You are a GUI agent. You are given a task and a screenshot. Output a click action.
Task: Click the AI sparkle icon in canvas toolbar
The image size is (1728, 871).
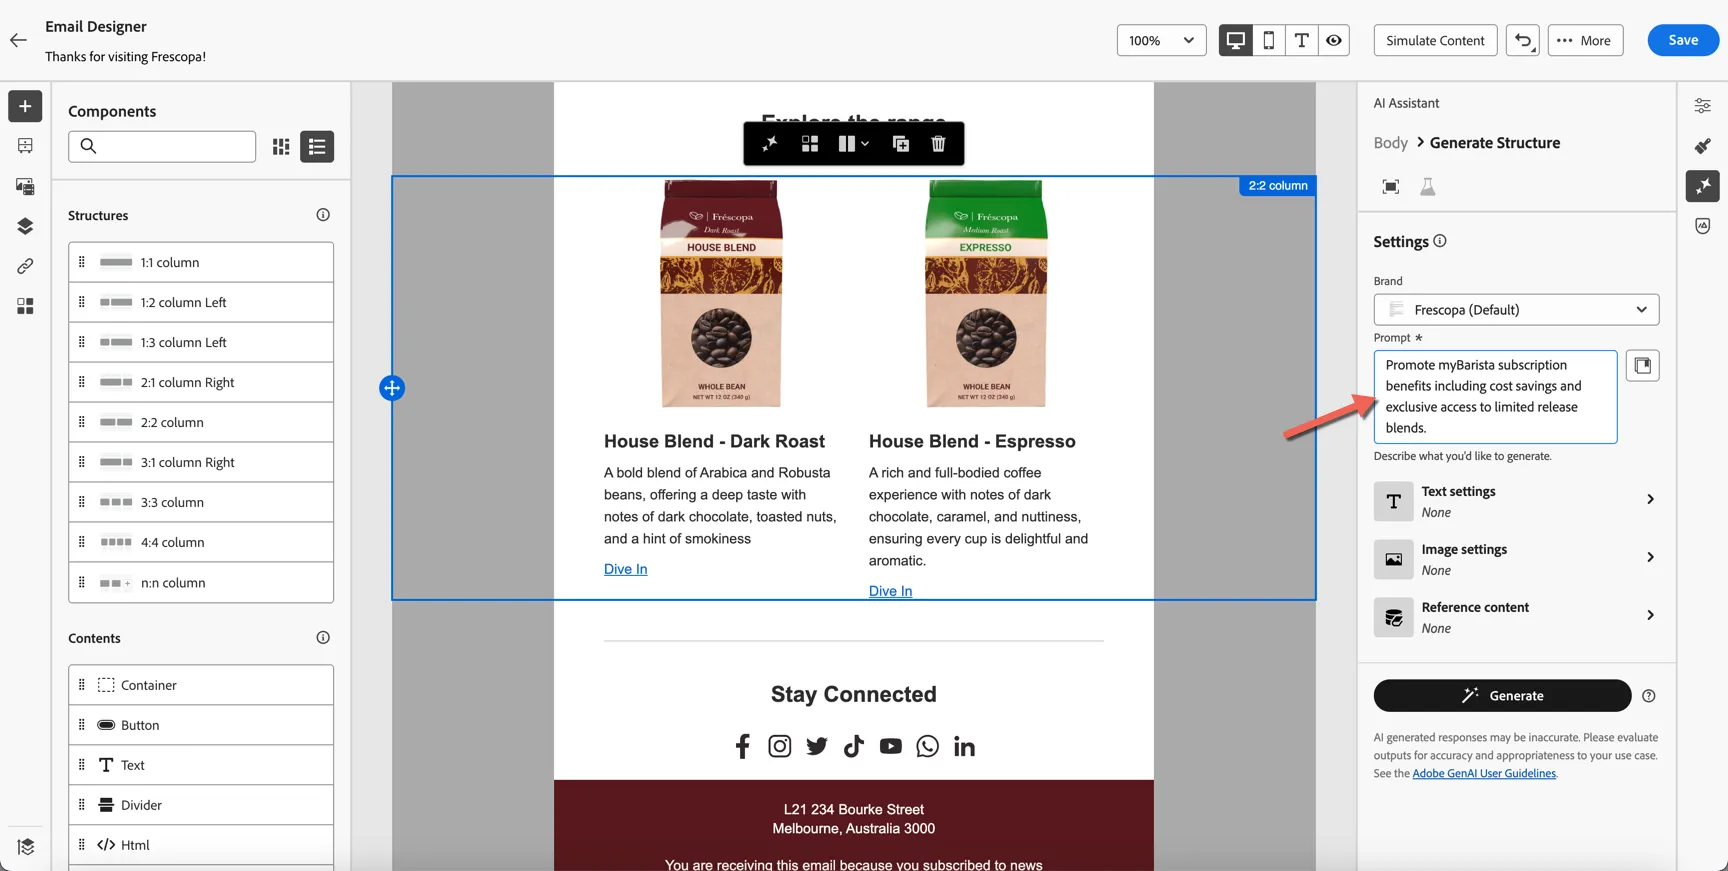[769, 144]
